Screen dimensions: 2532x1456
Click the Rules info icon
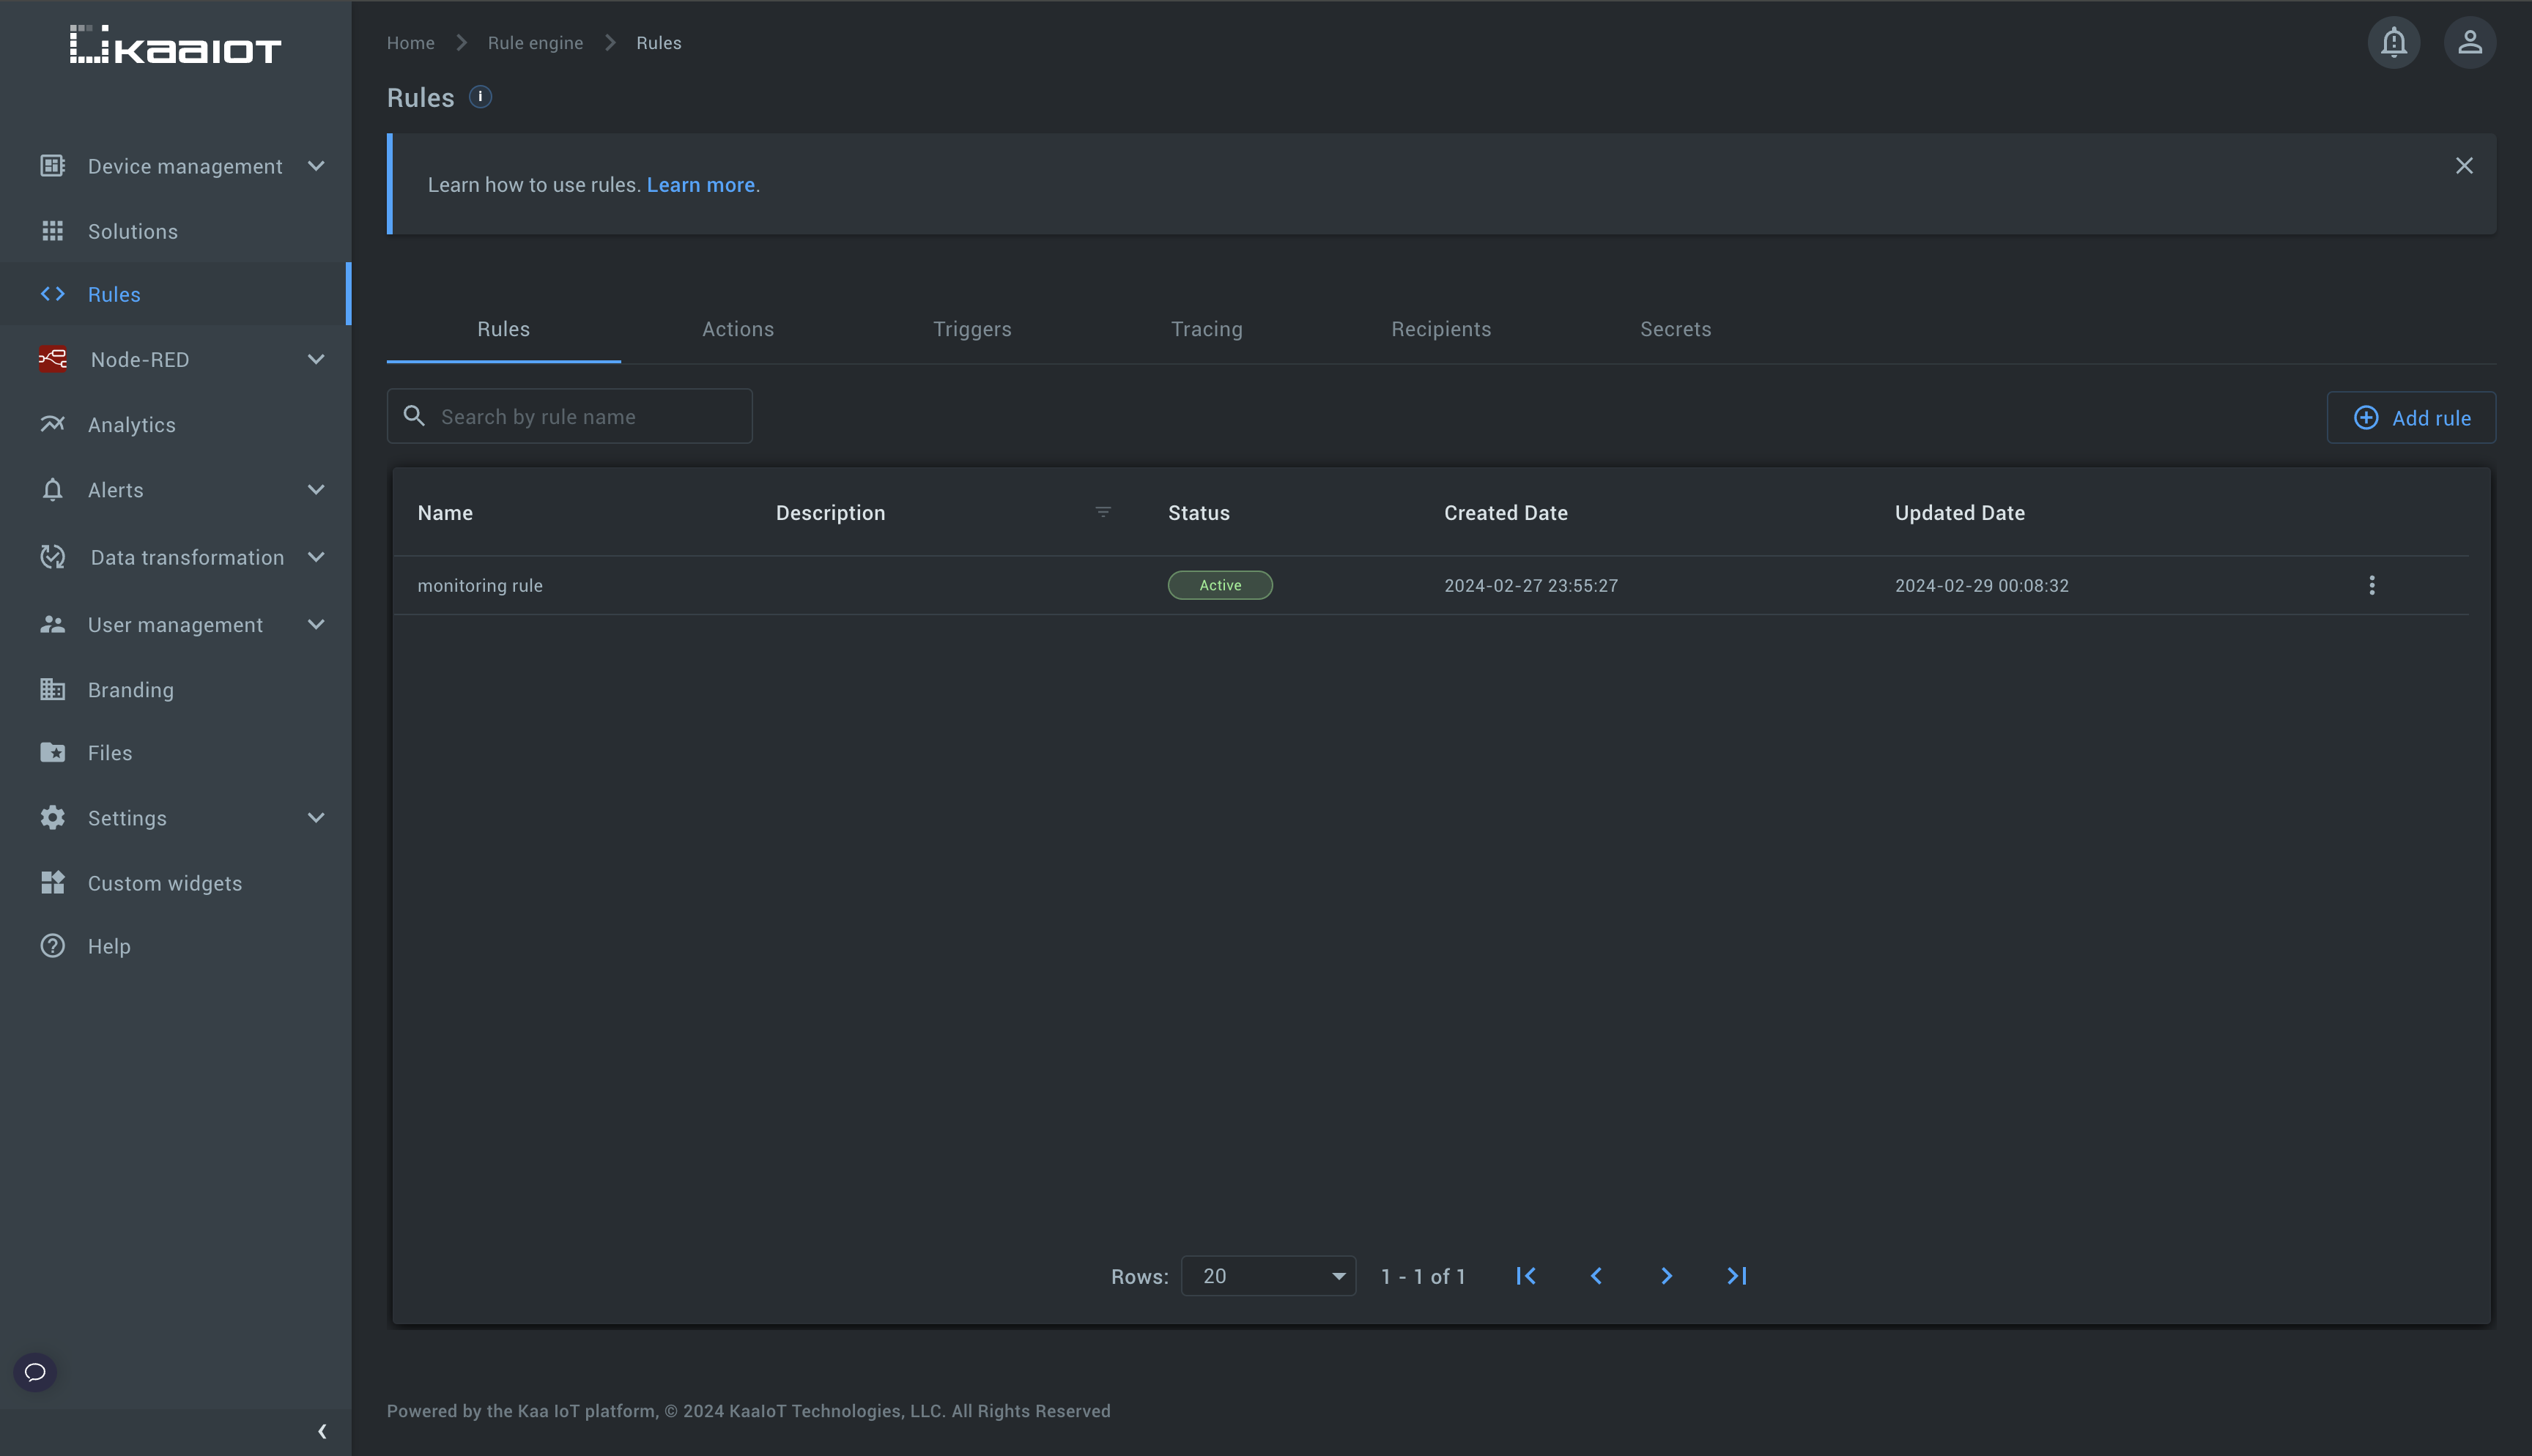480,97
